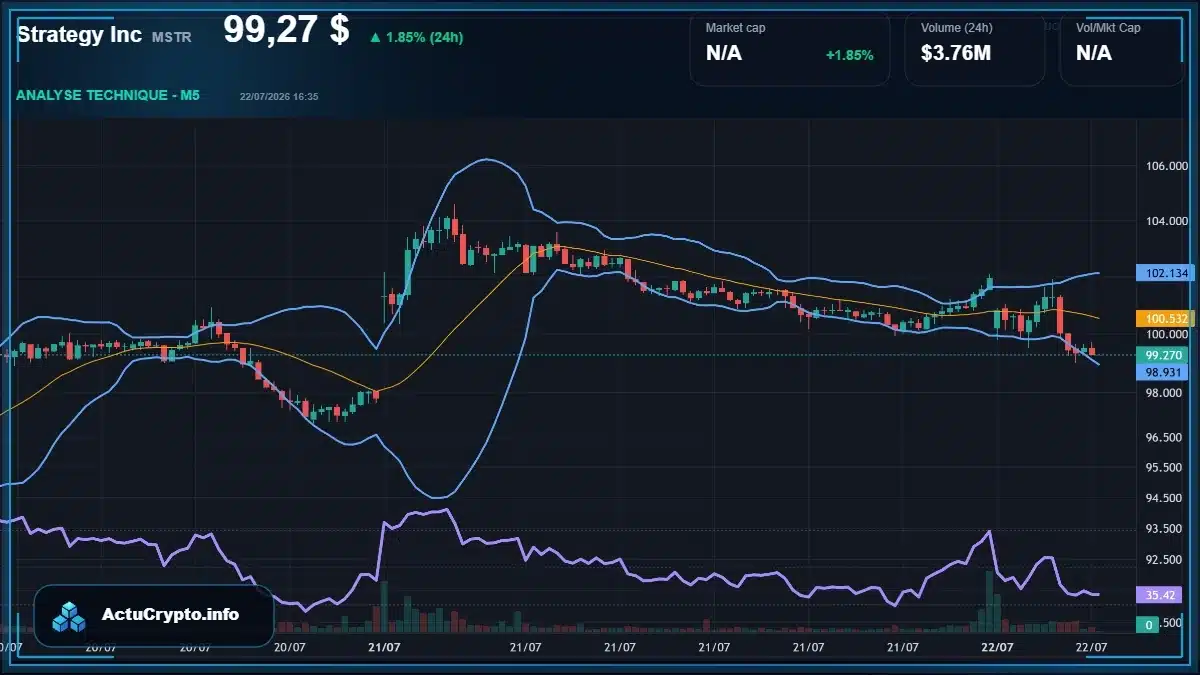The height and width of the screenshot is (675, 1200).
Task: Click the Strategy Inc title
Action: point(79,35)
